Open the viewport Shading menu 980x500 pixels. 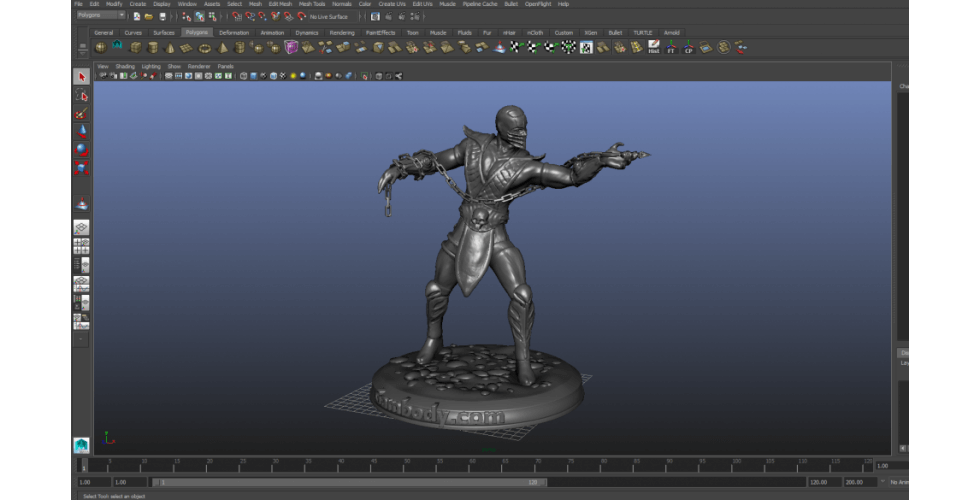[x=124, y=66]
